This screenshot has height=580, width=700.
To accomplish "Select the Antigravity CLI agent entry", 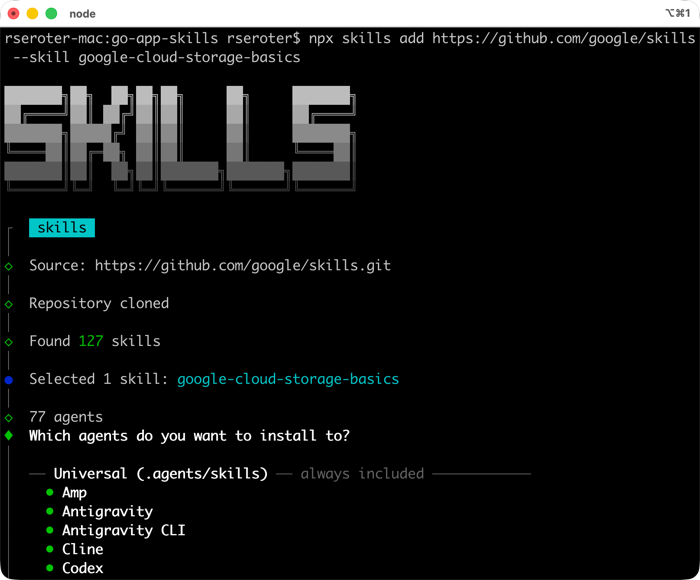I will 124,530.
